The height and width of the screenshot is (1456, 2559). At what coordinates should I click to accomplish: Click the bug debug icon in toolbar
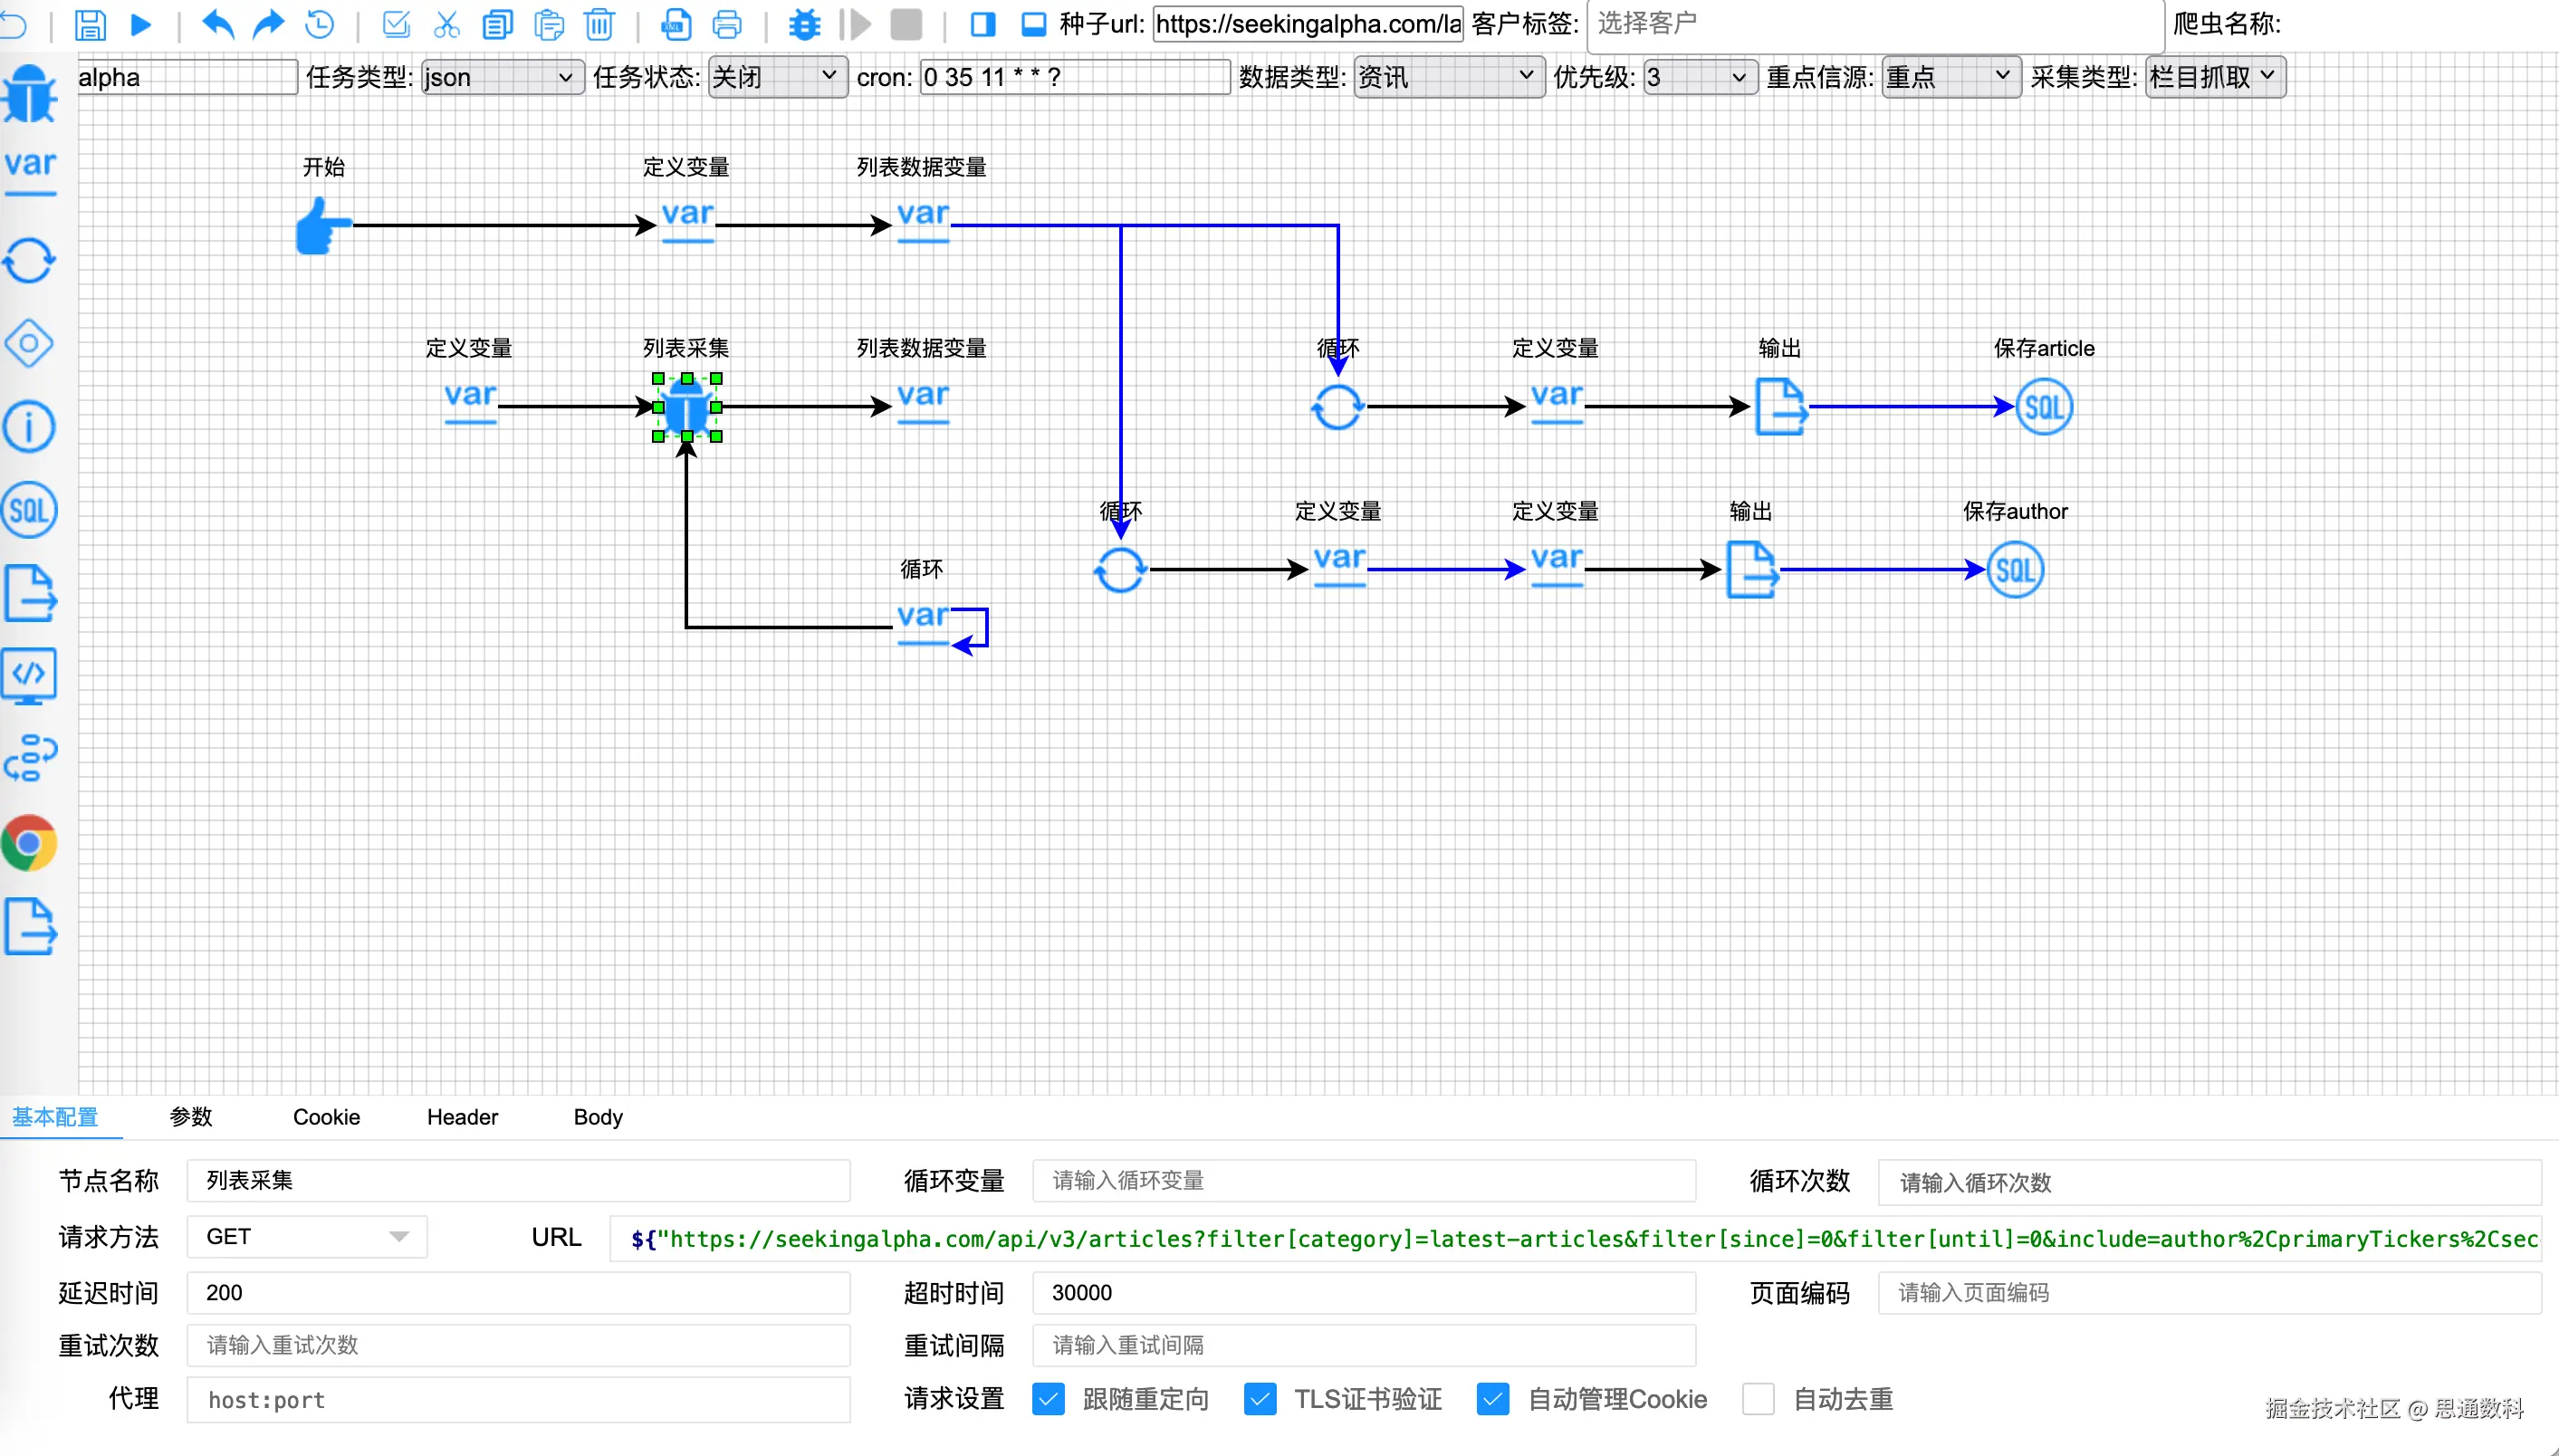click(804, 24)
